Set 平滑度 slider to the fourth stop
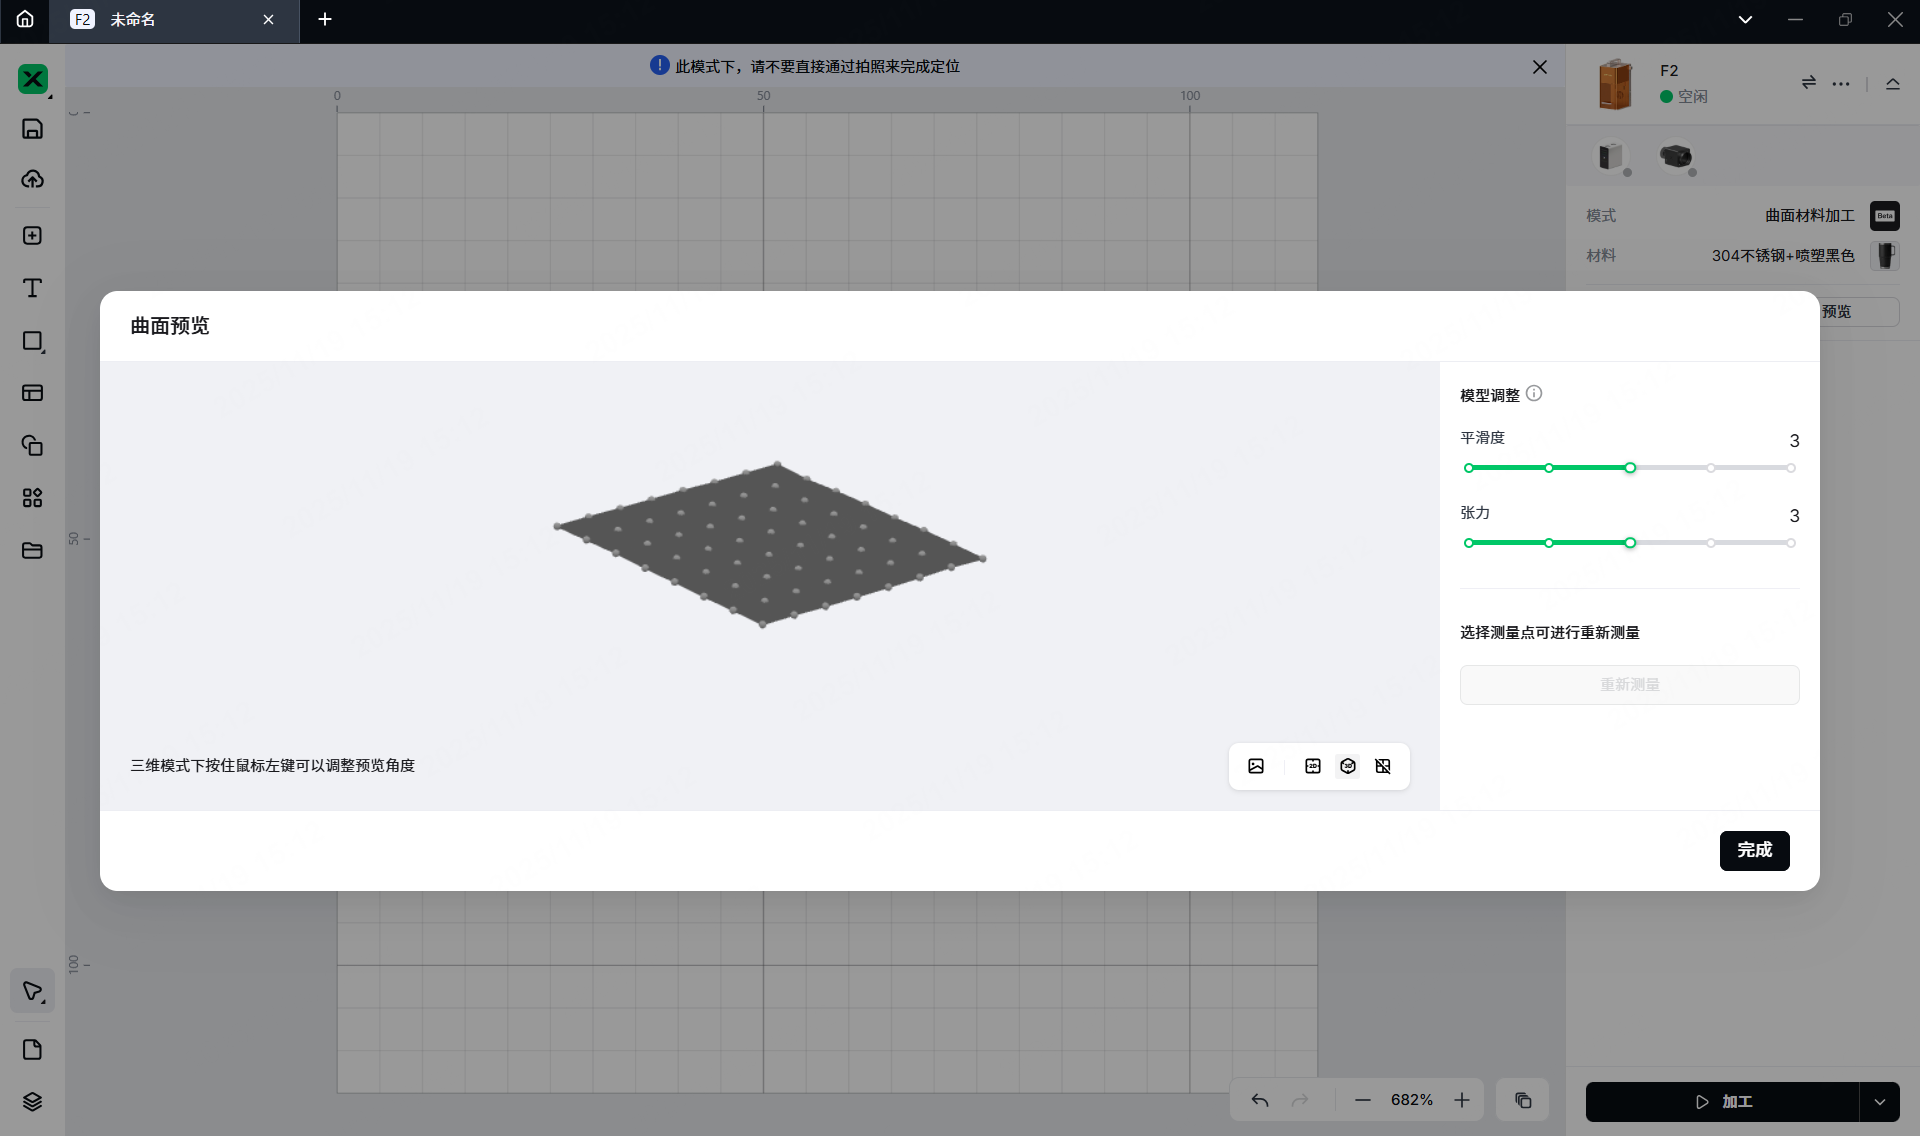Image resolution: width=1920 pixels, height=1136 pixels. pyautogui.click(x=1711, y=468)
